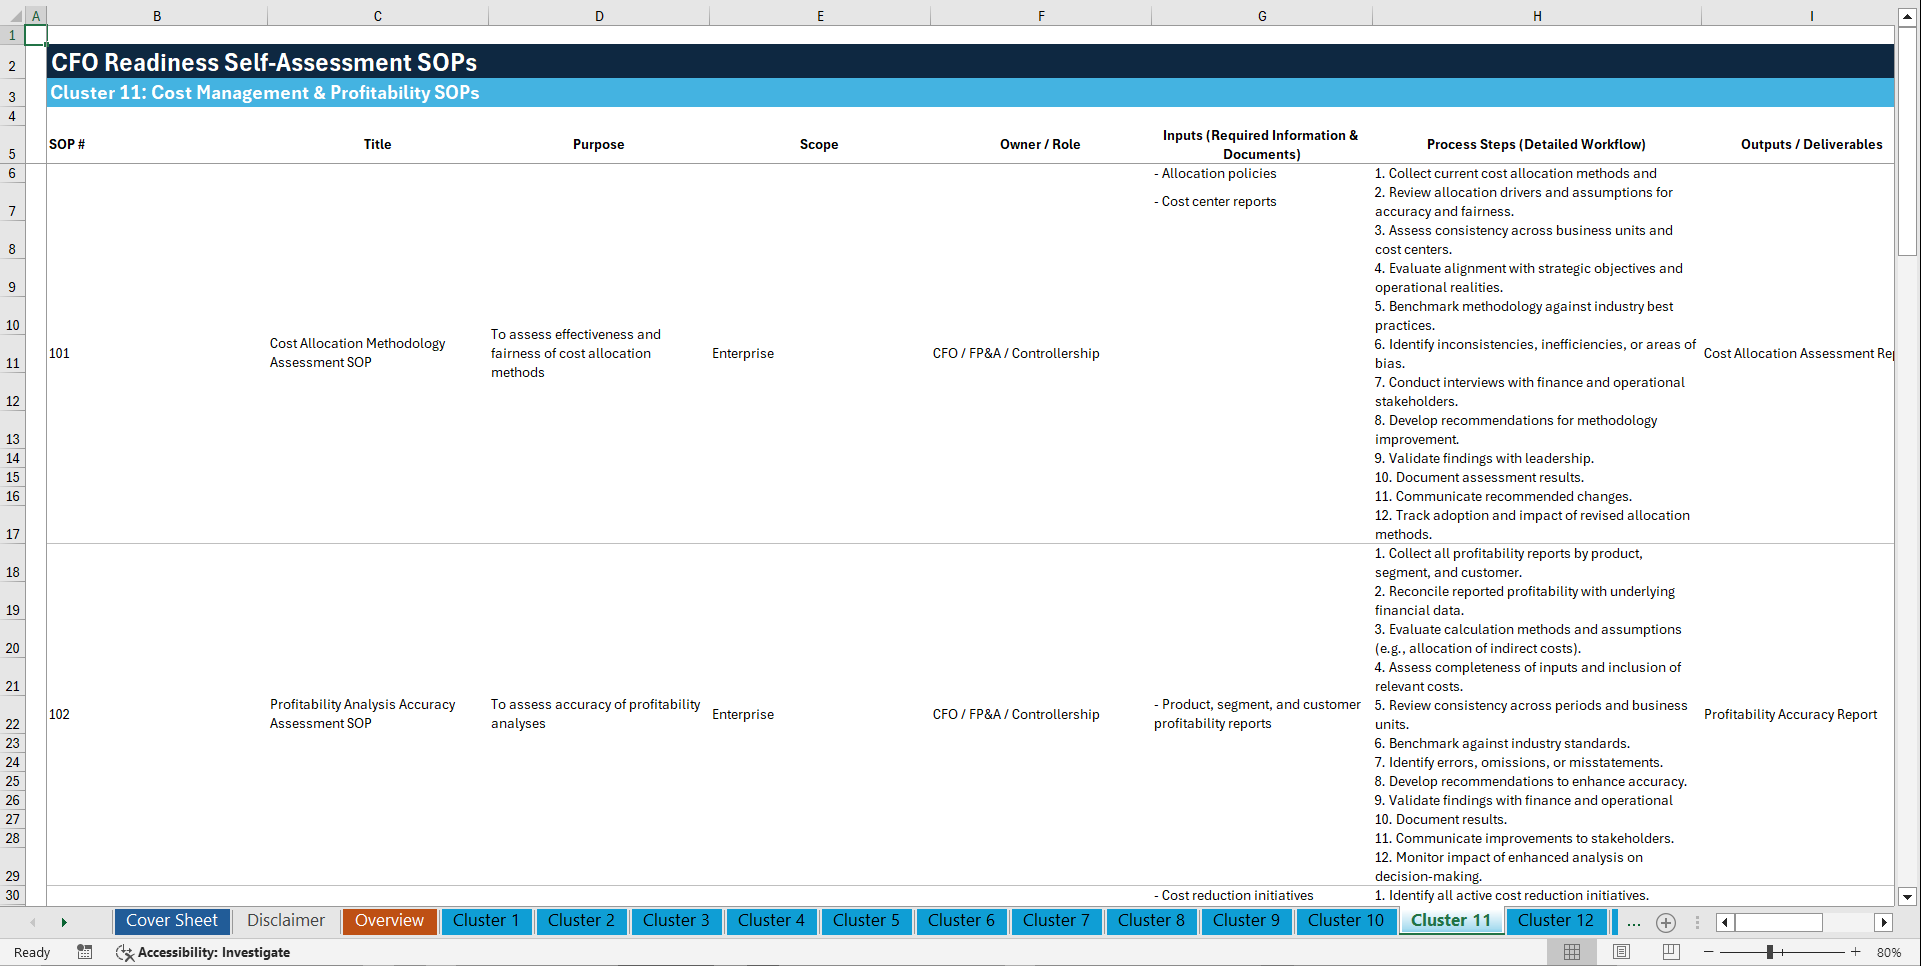The height and width of the screenshot is (966, 1921).
Task: Click the Cluster 12 sheet tab
Action: point(1556,921)
